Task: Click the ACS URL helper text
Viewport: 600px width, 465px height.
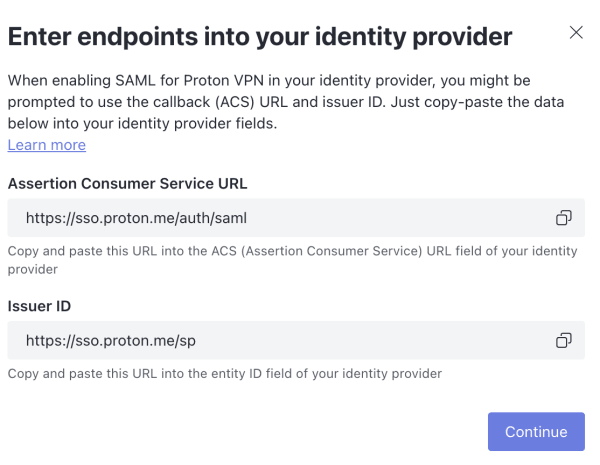Action: point(292,260)
